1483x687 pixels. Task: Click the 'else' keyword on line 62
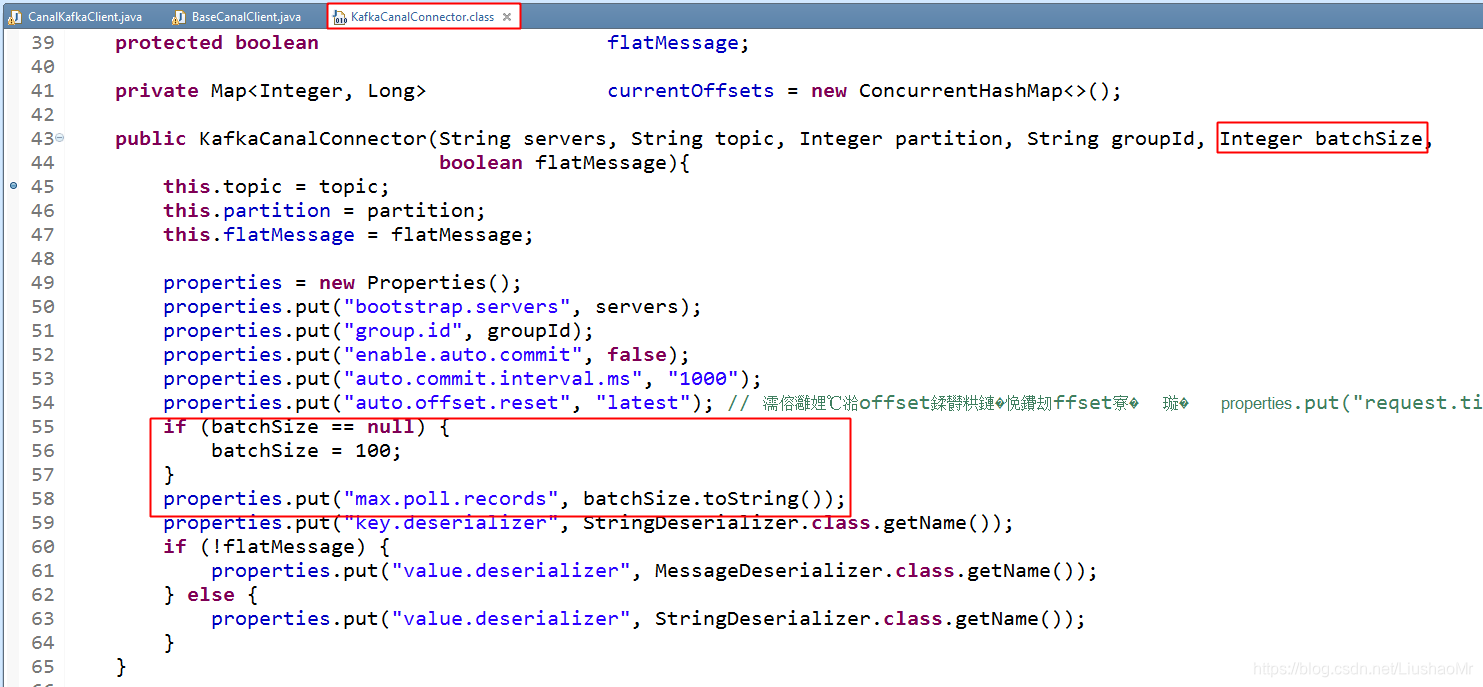[x=211, y=595]
